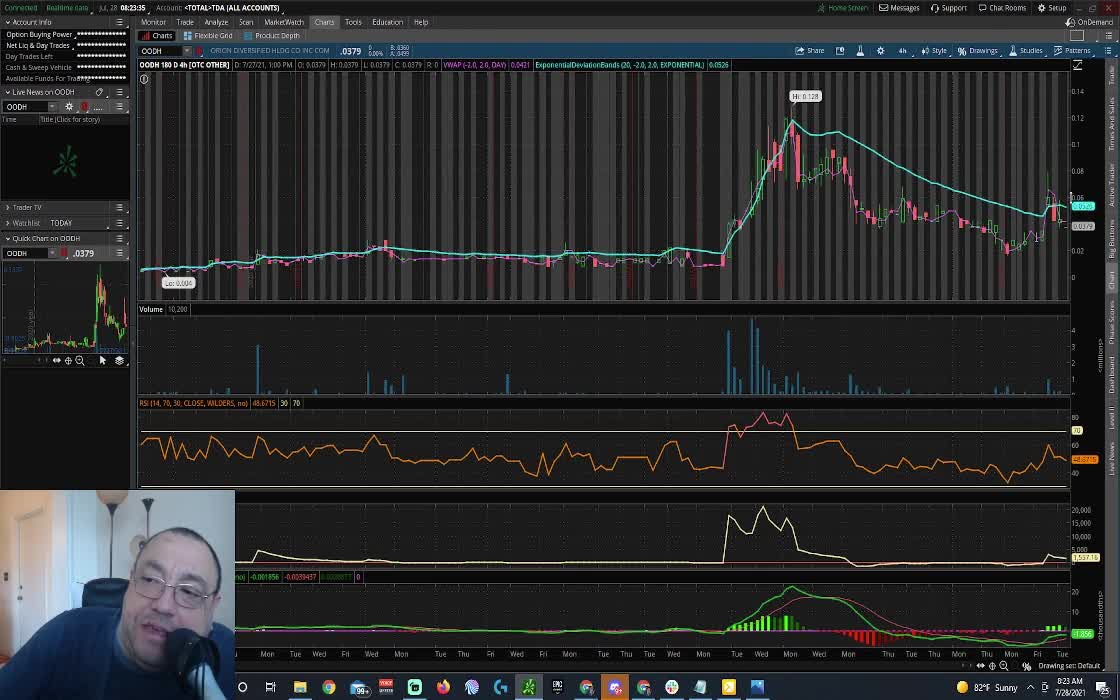Viewport: 1120px width, 700px height.
Task: Click the Live News link/clip icon
Action: pyautogui.click(x=99, y=92)
